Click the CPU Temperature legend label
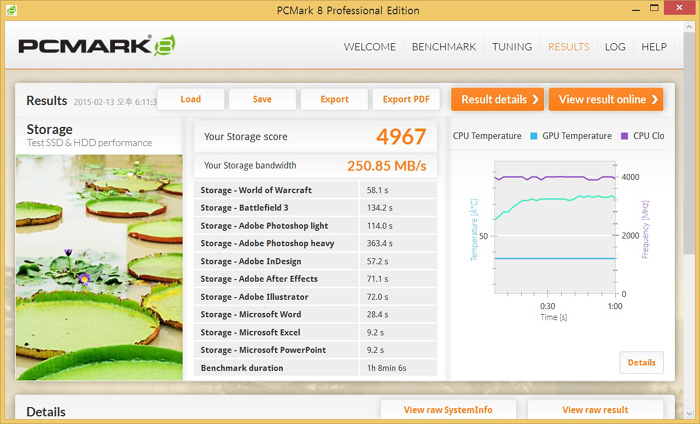Screen dimensions: 700x424 [x=487, y=136]
